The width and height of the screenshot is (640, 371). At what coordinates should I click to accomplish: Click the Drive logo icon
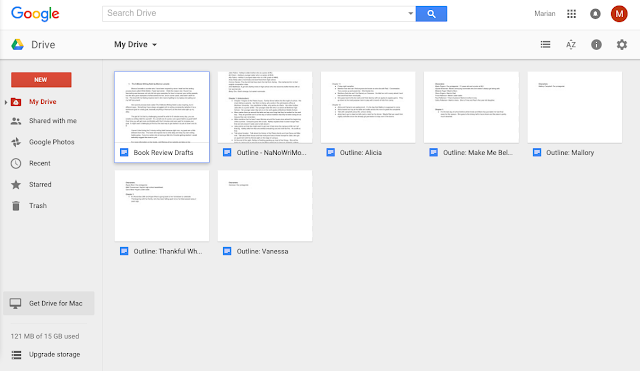(x=17, y=44)
